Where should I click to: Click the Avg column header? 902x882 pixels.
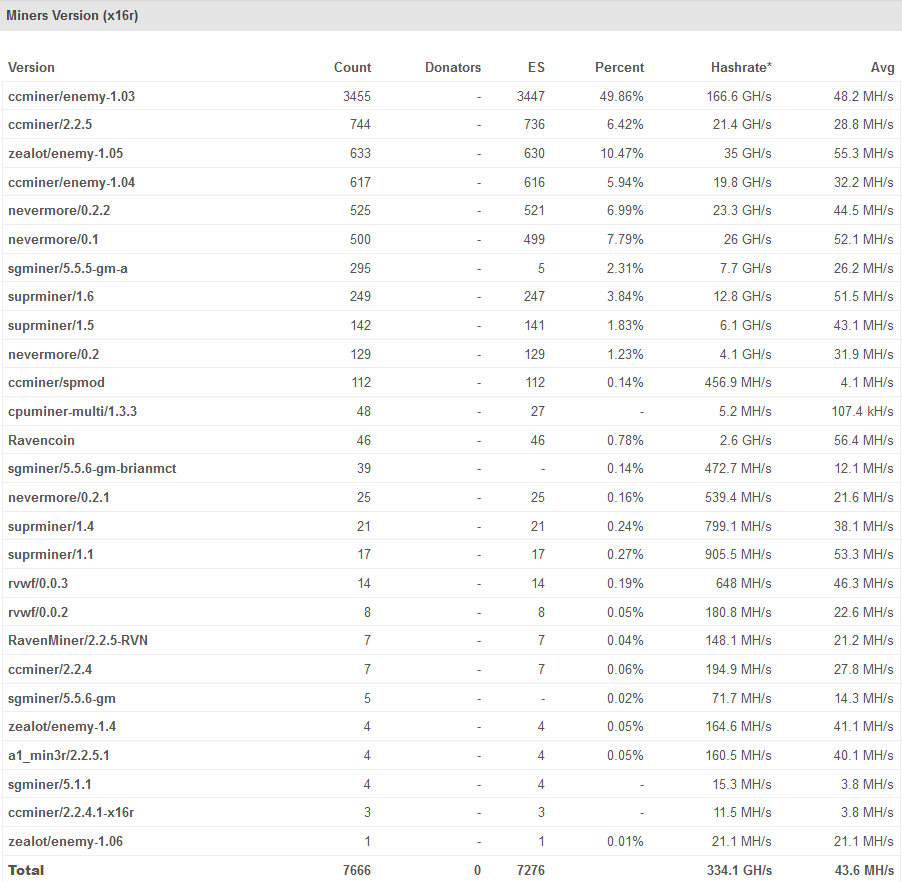pyautogui.click(x=883, y=67)
